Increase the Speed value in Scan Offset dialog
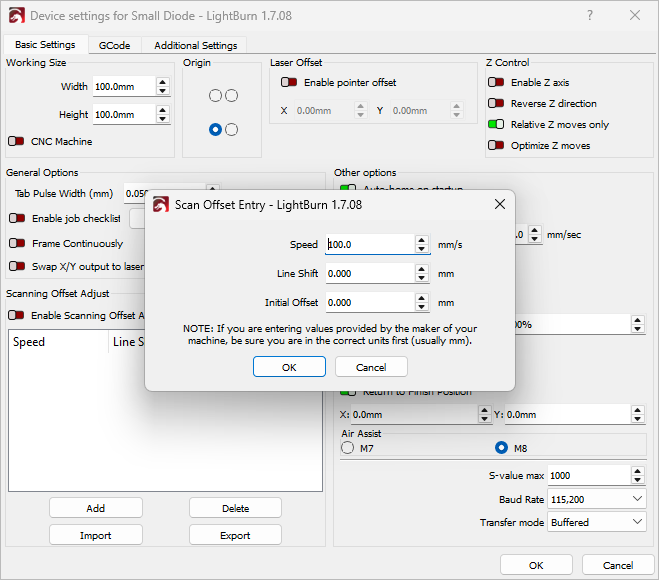Screen dimensions: 659x580 coord(422,240)
